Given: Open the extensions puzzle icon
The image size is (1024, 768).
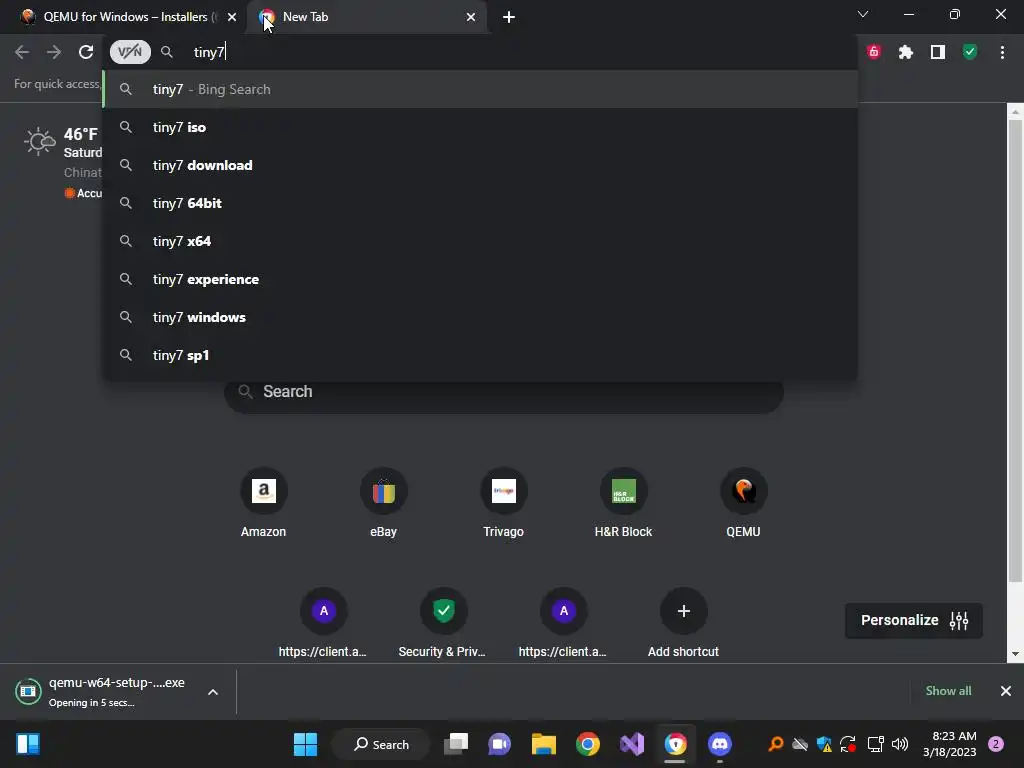Looking at the screenshot, I should 906,52.
